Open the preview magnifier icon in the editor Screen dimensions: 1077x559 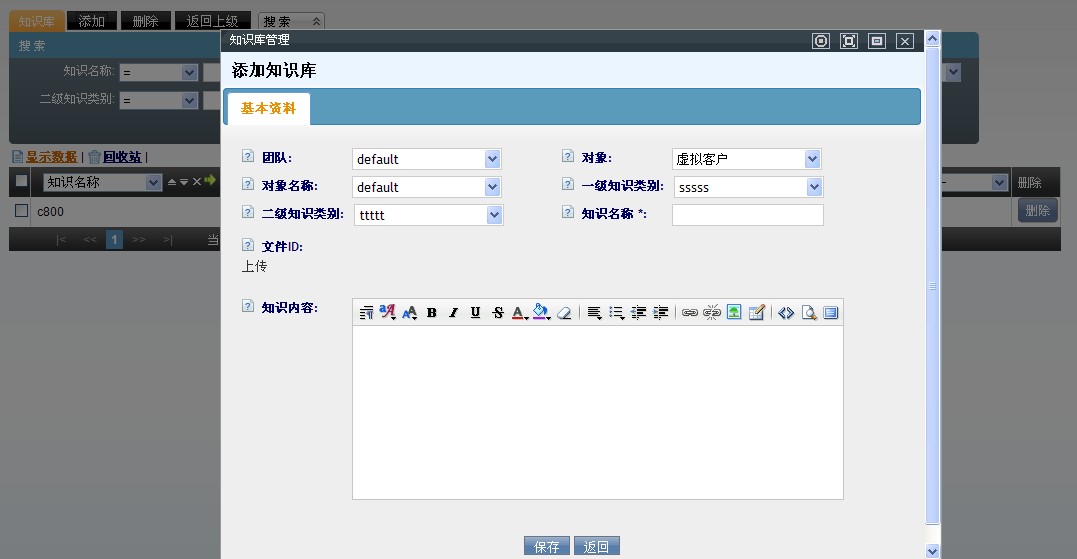[809, 313]
